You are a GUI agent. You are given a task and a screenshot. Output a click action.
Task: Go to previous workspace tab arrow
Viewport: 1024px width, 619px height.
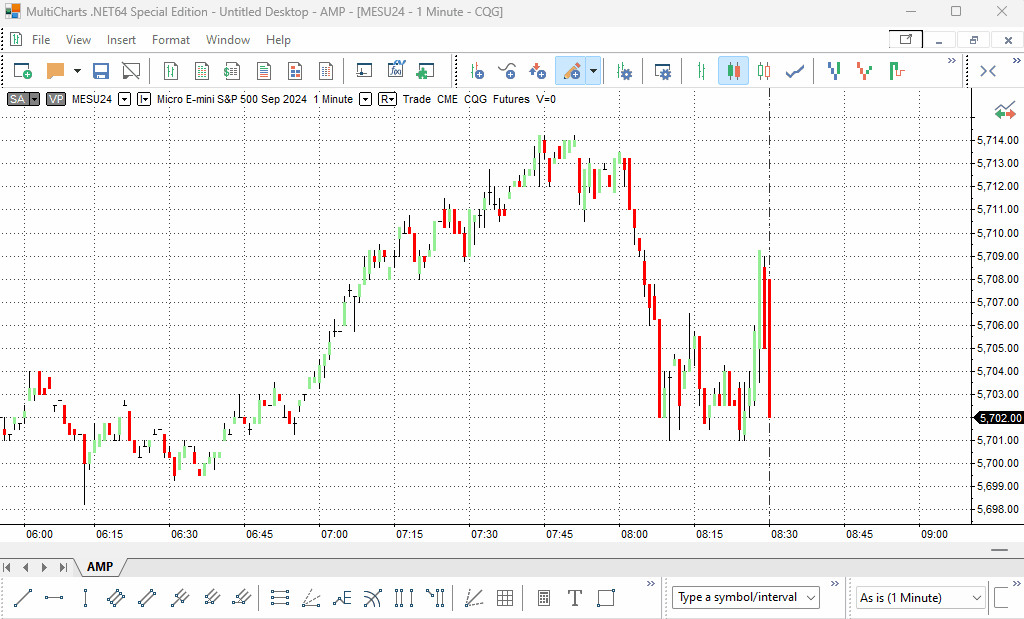tap(26, 567)
